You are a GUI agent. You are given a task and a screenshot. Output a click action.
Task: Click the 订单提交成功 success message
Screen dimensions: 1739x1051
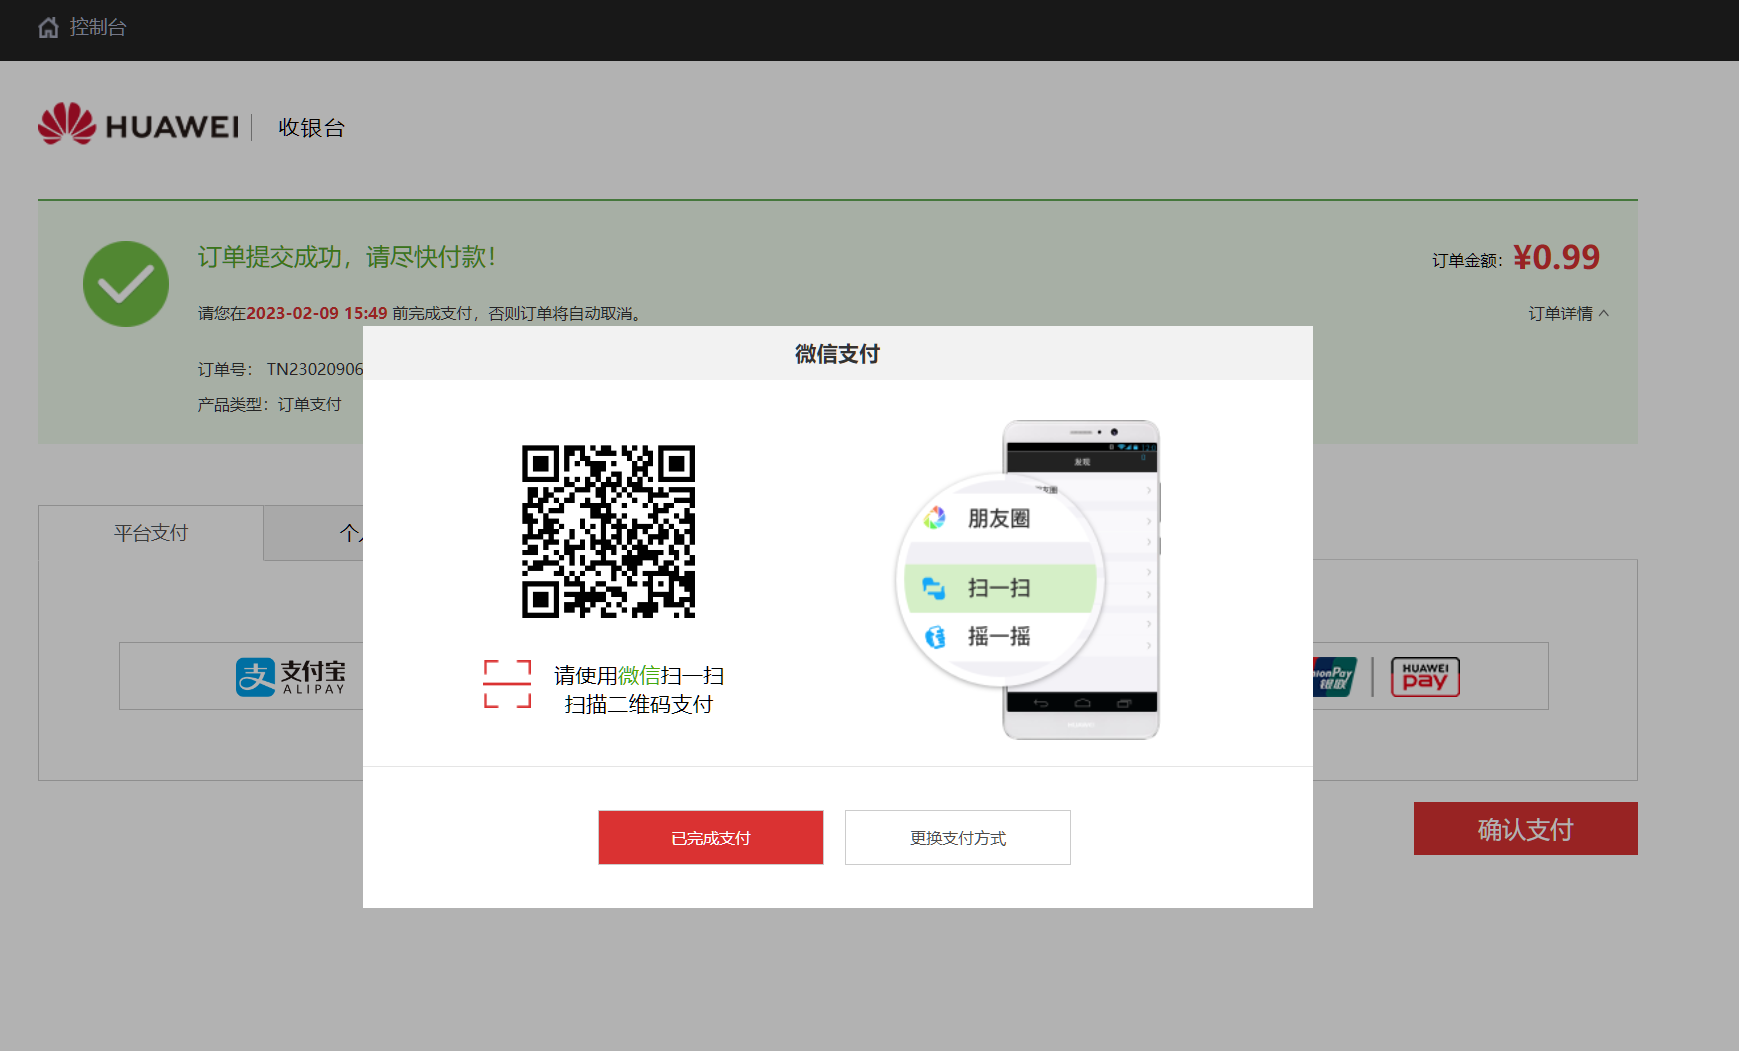(346, 257)
